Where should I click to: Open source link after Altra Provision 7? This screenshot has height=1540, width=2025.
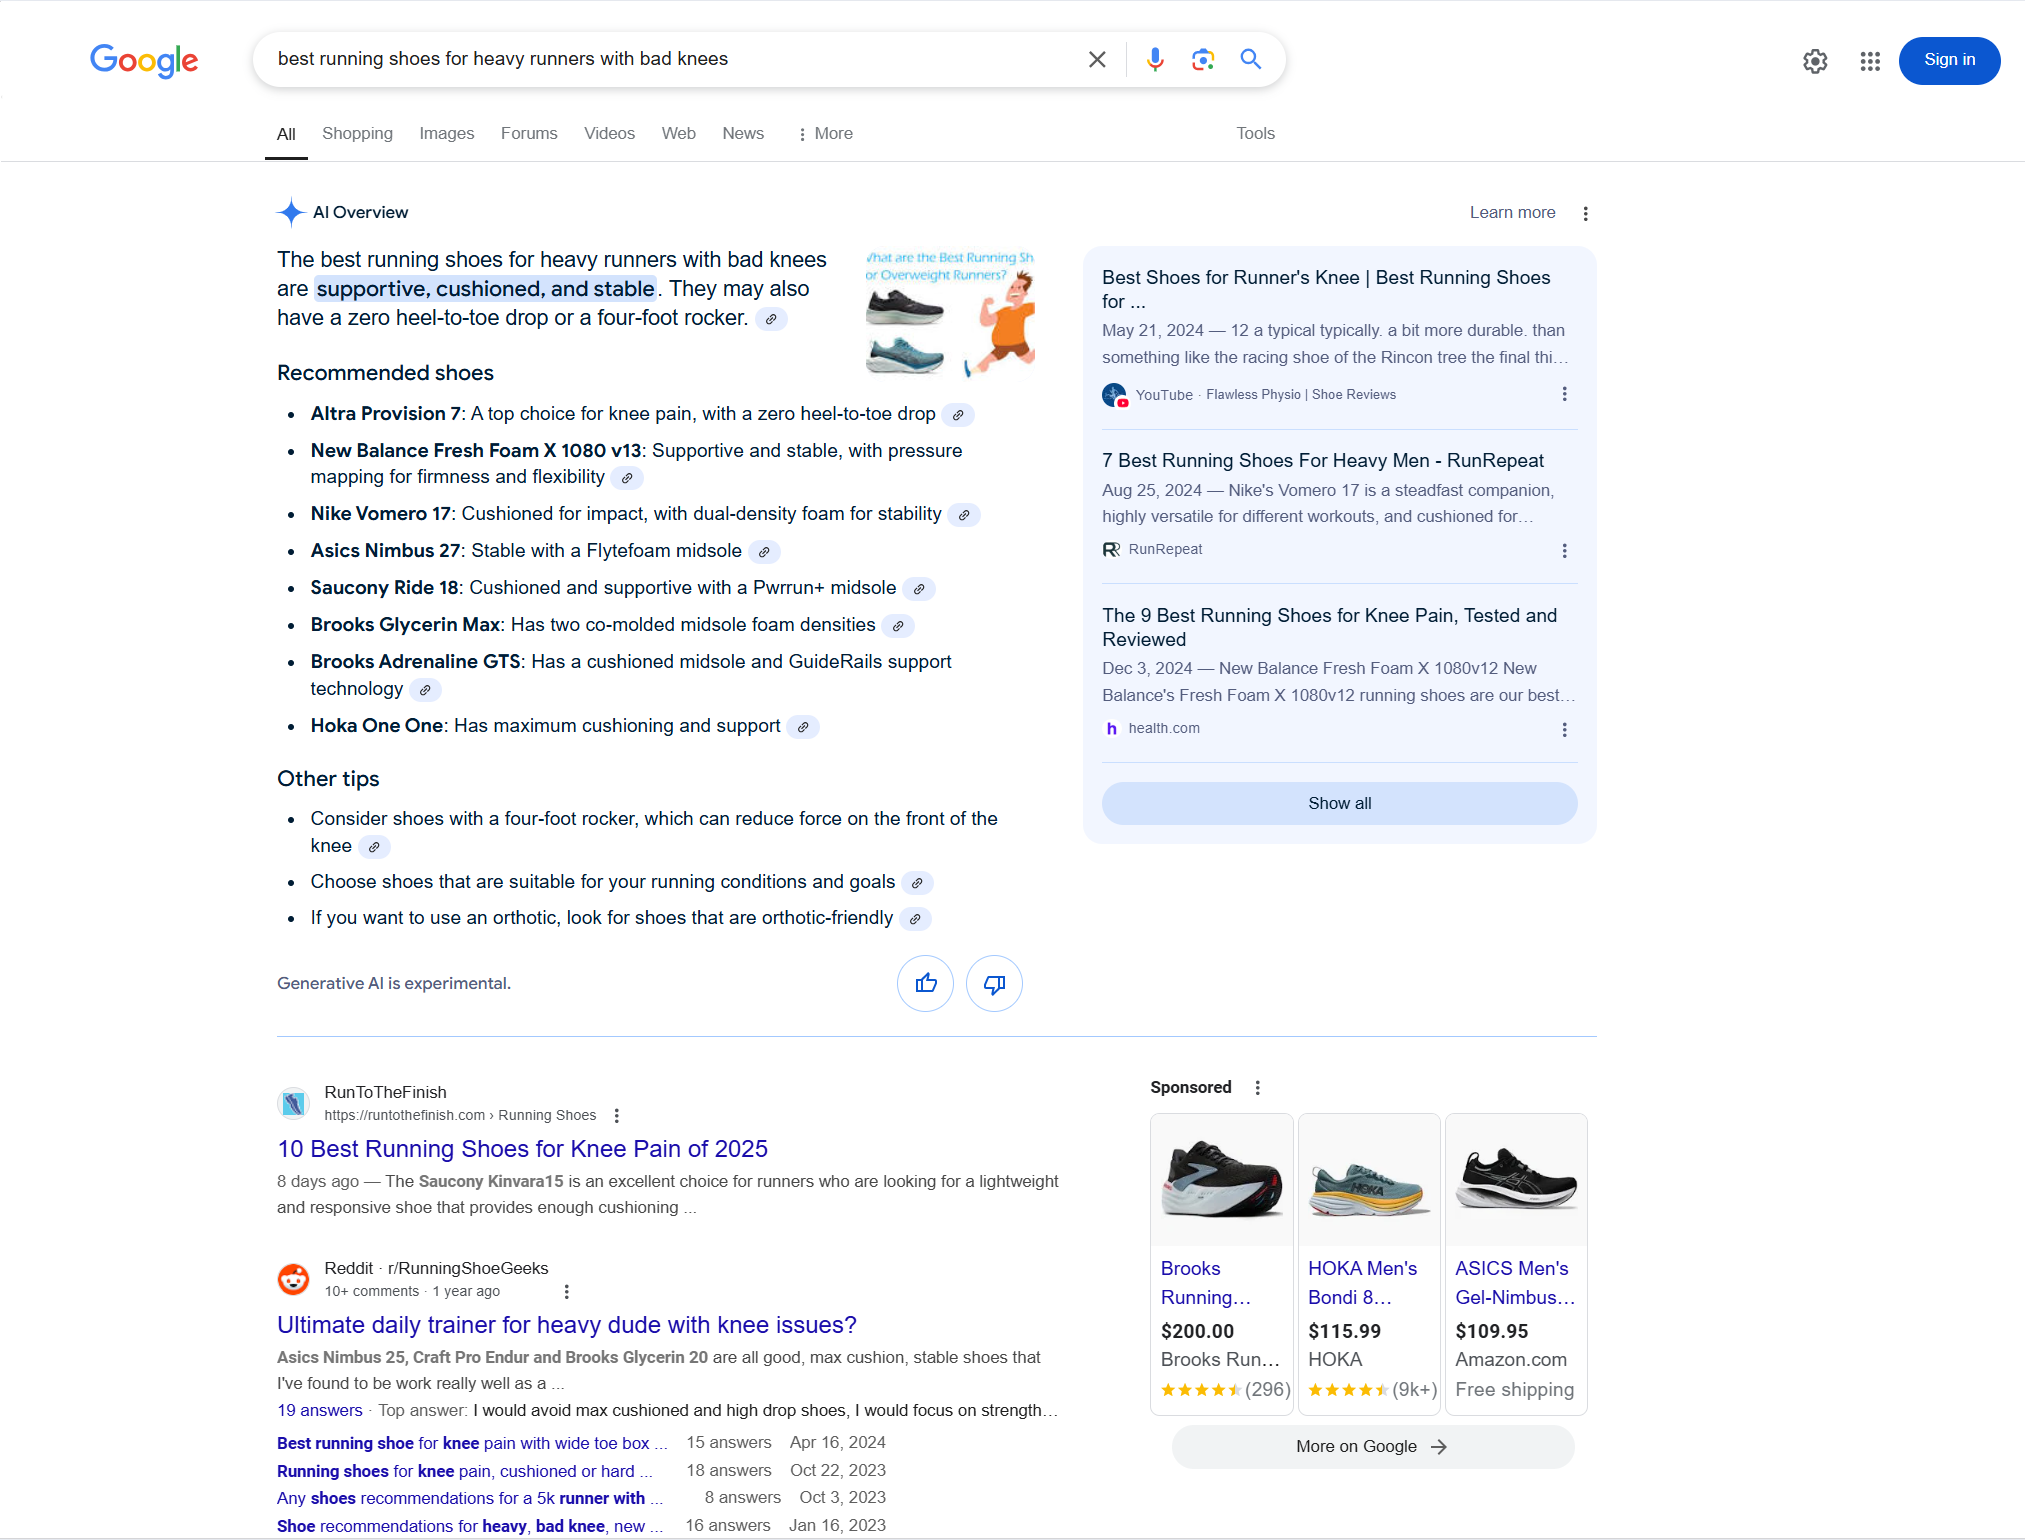958,415
